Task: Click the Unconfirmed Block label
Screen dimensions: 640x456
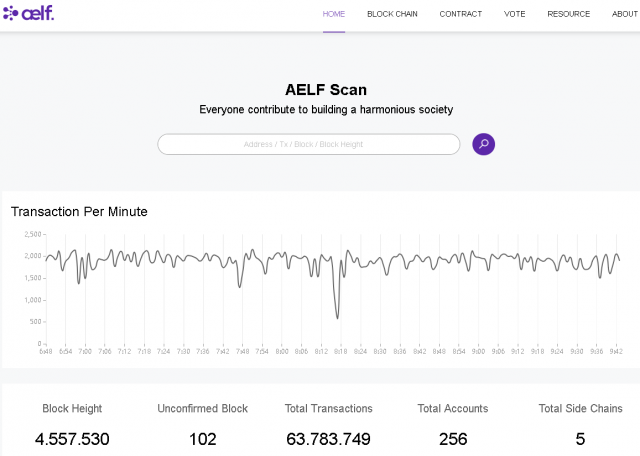Action: pos(202,408)
